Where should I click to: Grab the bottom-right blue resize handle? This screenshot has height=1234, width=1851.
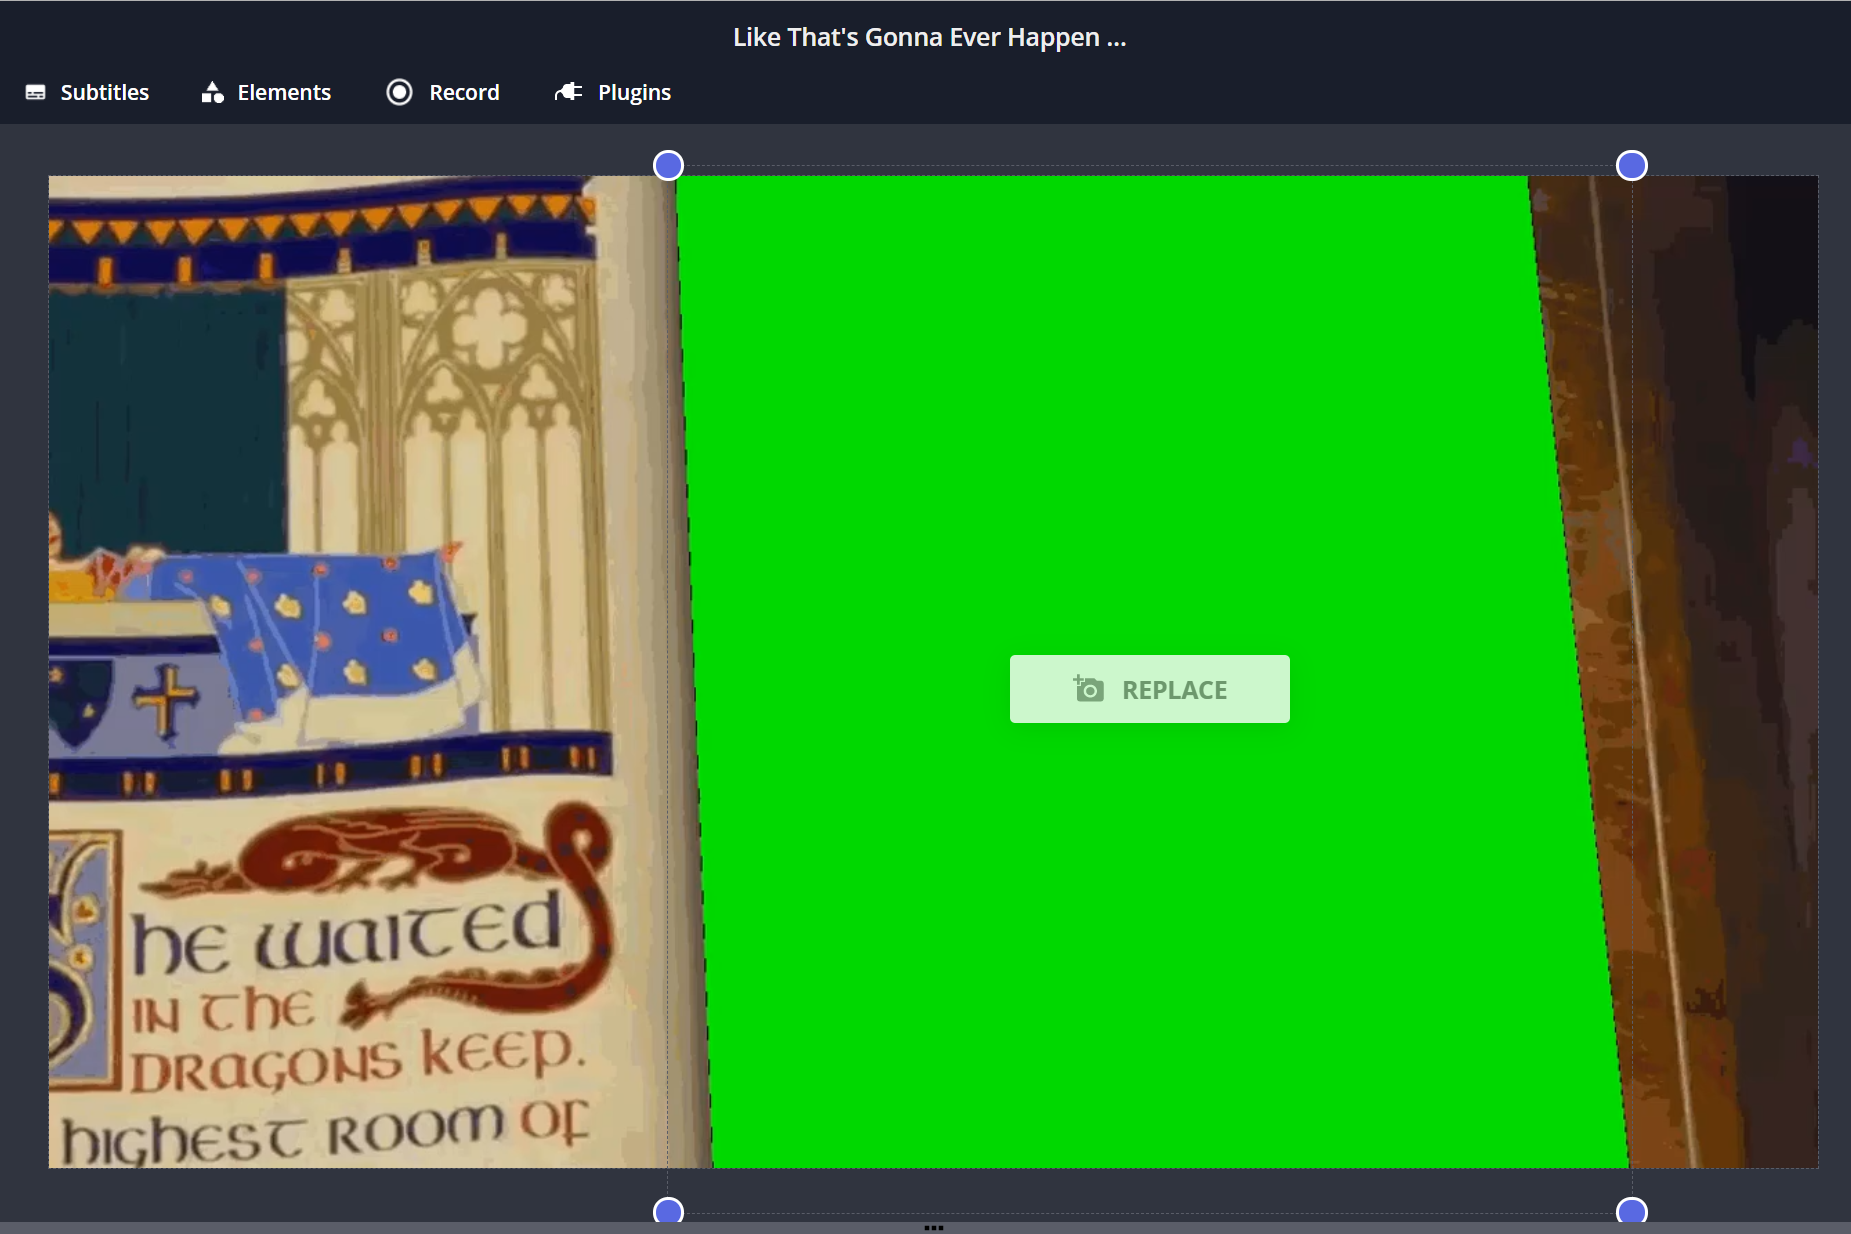pyautogui.click(x=1631, y=1211)
